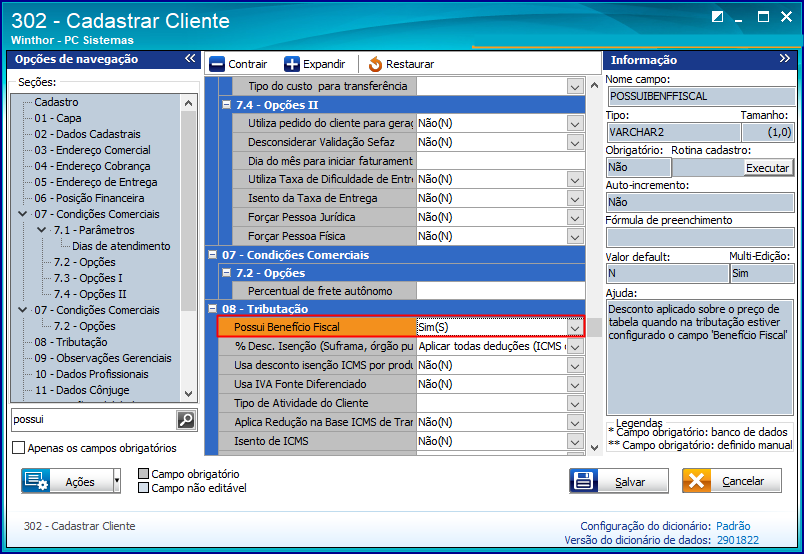This screenshot has width=804, height=554.
Task: Click the Padrão dictionary configuration link
Action: [x=733, y=526]
